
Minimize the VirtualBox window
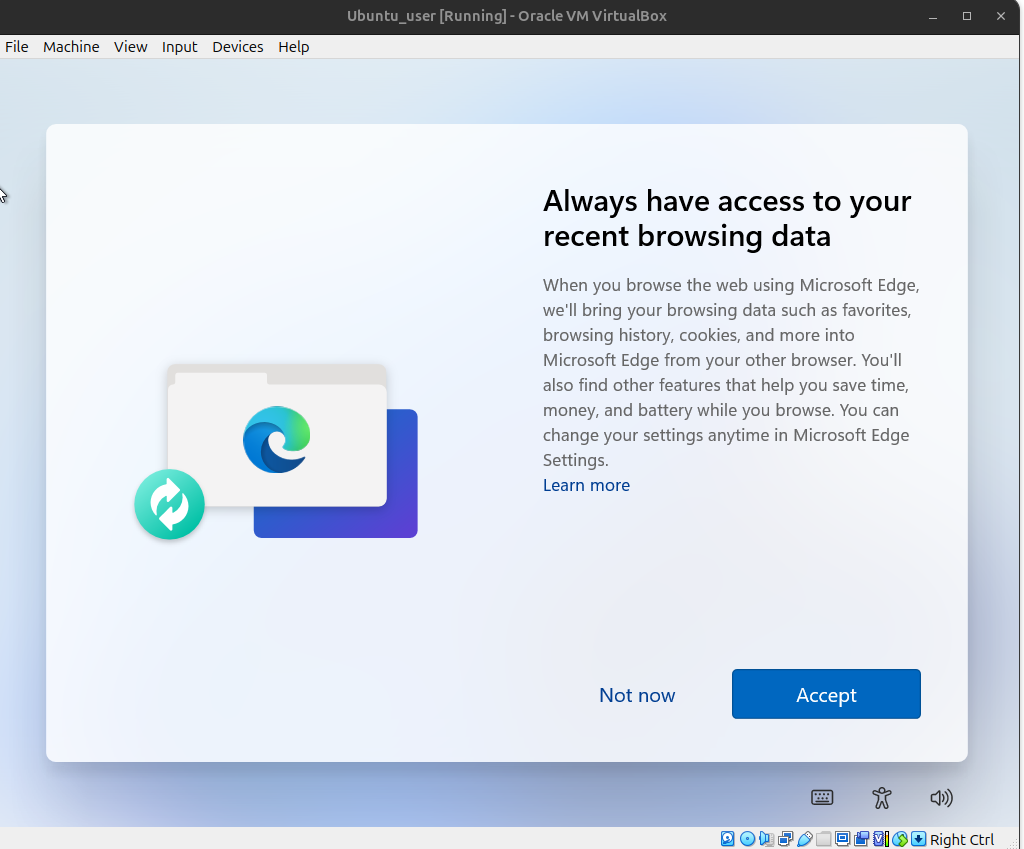933,16
